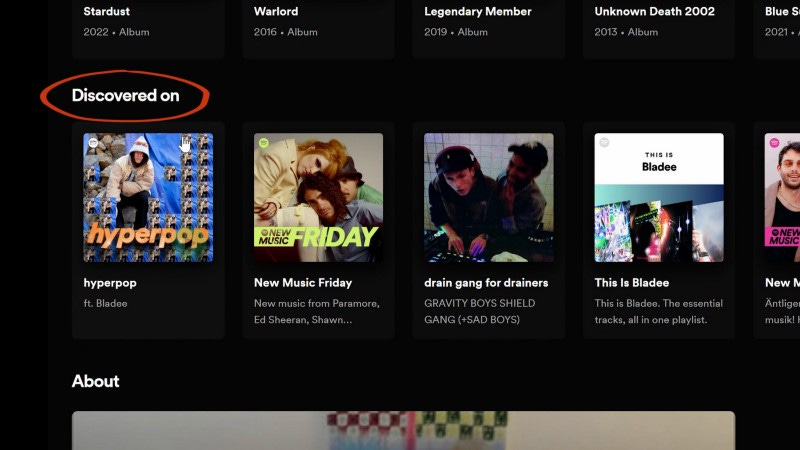This screenshot has height=450, width=800.
Task: Open the New Music Friday cover image
Action: point(318,197)
